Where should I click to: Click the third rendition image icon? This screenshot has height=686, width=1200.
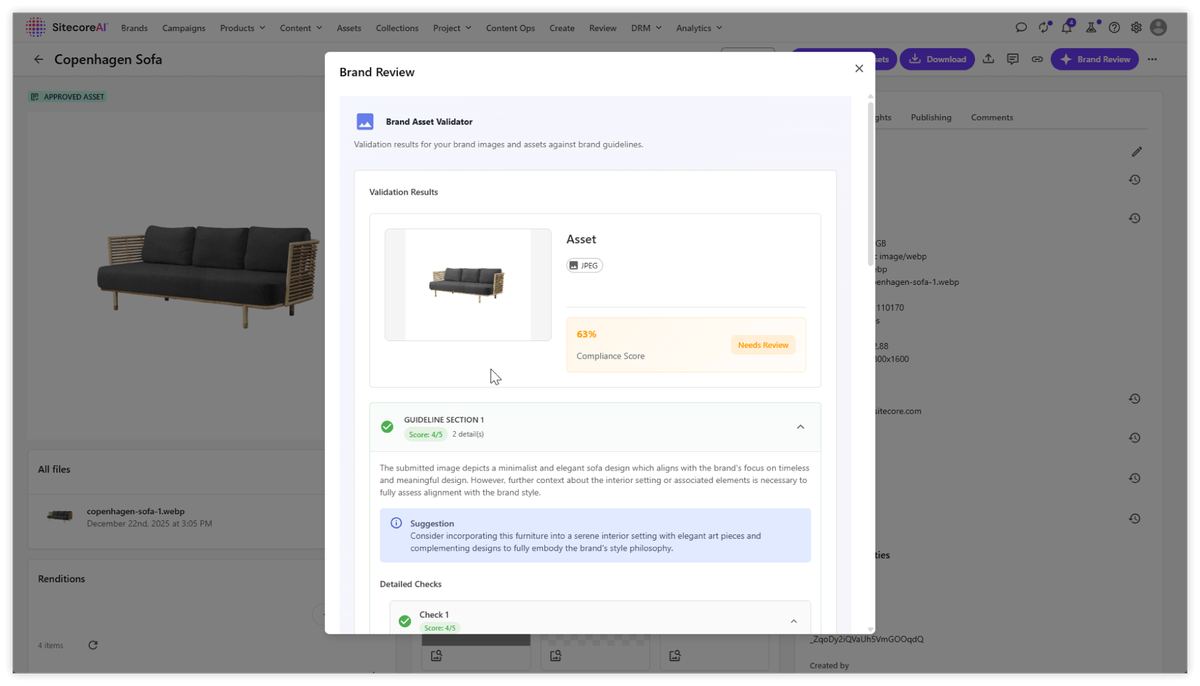coord(675,656)
